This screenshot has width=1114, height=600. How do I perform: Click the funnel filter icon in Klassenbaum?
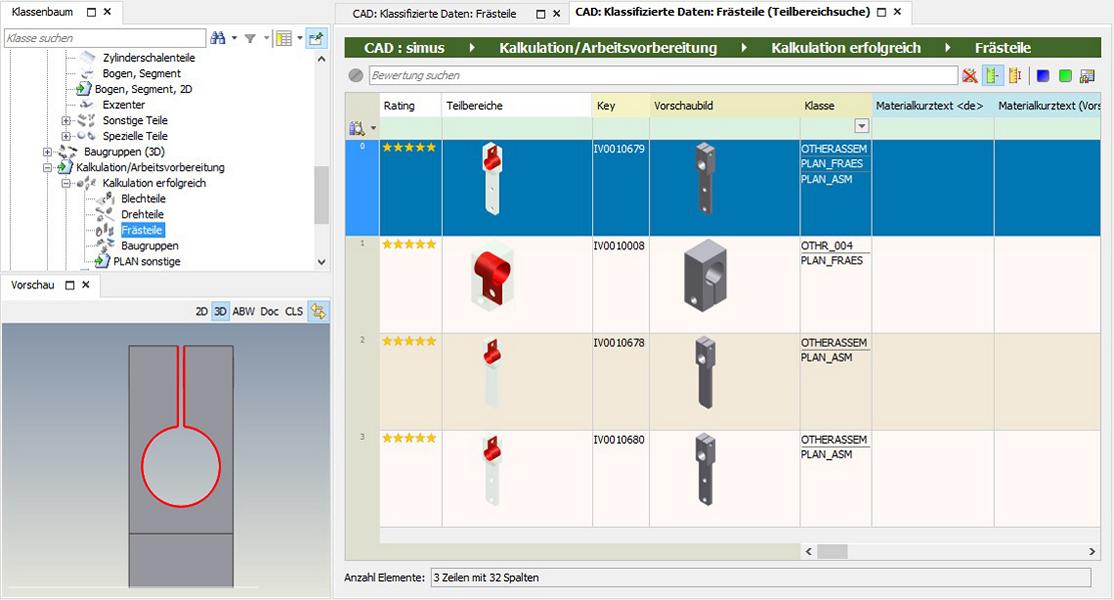250,38
